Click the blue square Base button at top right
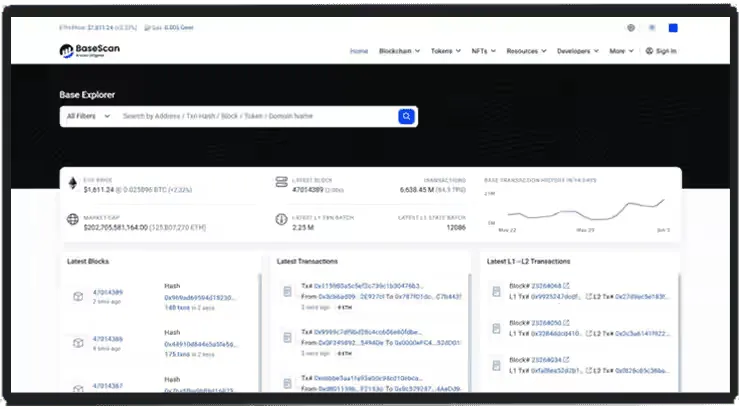Viewport: 740px width, 410px height. pyautogui.click(x=673, y=28)
